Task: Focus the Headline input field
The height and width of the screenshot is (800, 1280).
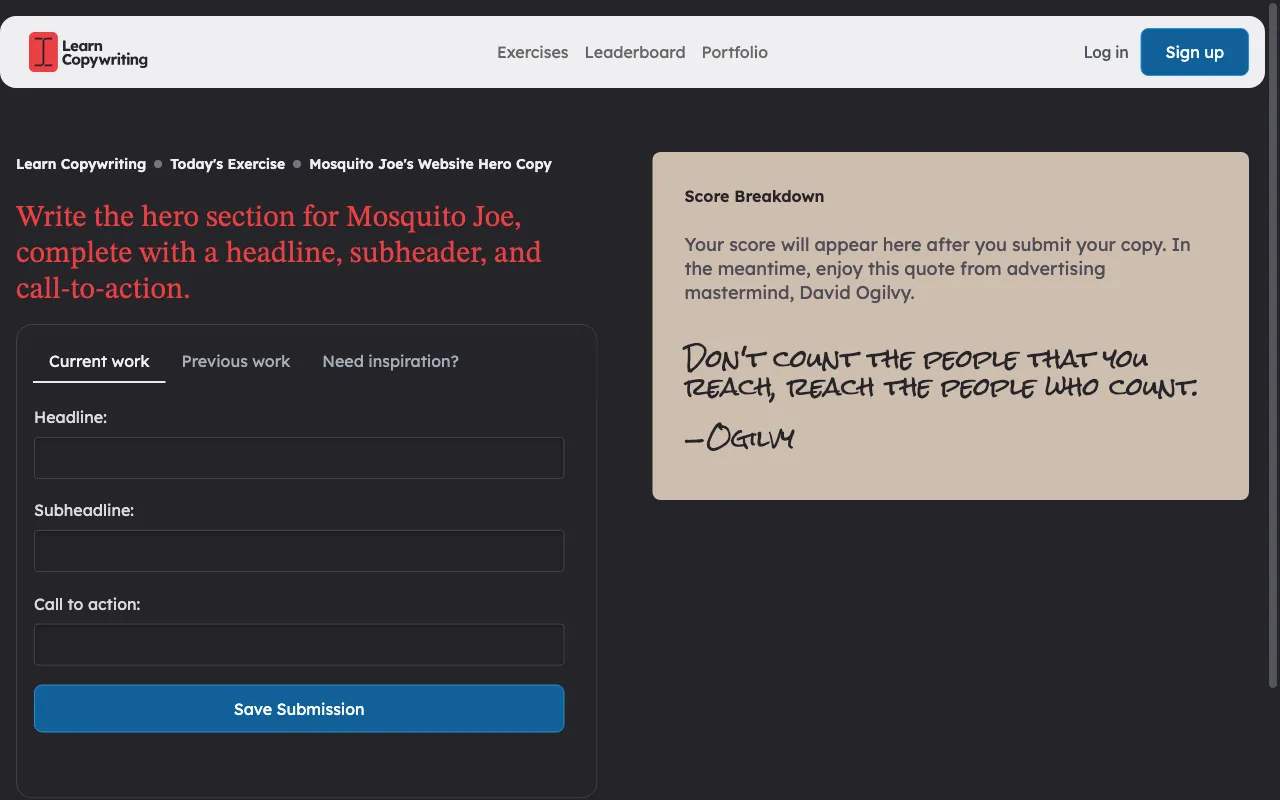Action: tap(299, 458)
